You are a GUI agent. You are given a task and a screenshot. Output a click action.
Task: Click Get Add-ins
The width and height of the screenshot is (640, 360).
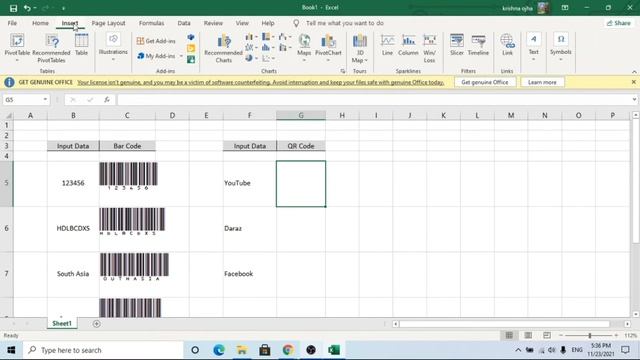[156, 41]
